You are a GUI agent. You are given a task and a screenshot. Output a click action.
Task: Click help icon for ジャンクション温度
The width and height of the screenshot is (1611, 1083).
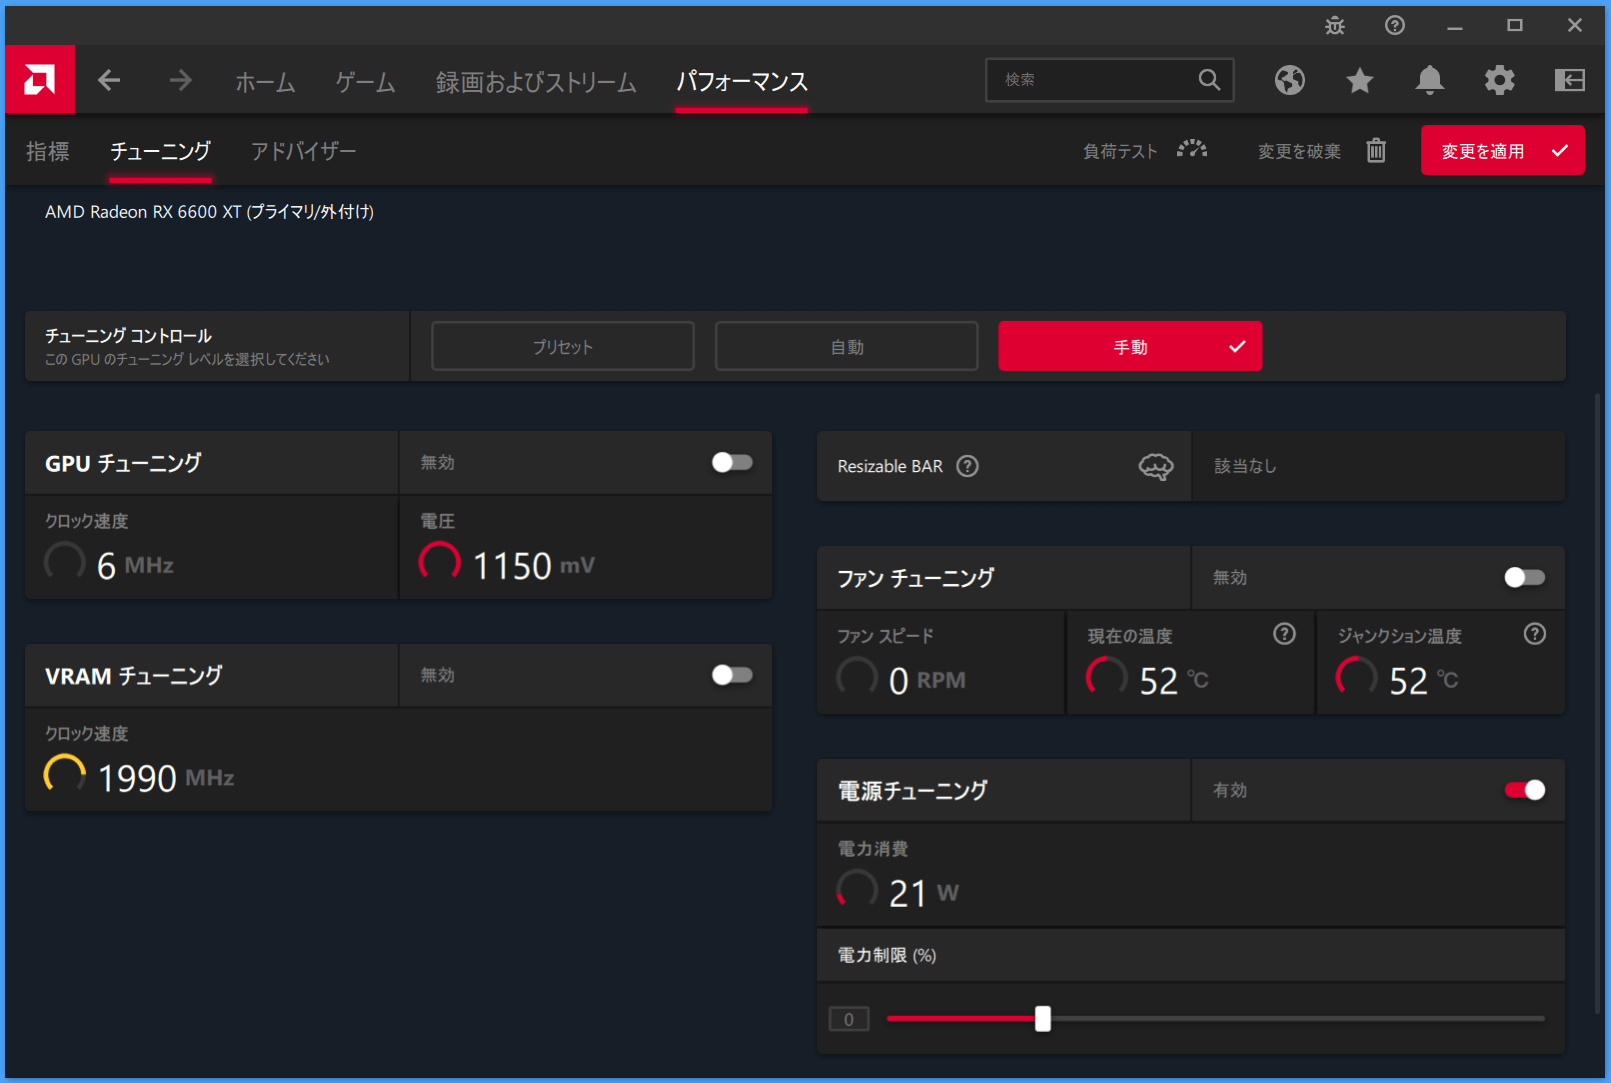[x=1535, y=634]
